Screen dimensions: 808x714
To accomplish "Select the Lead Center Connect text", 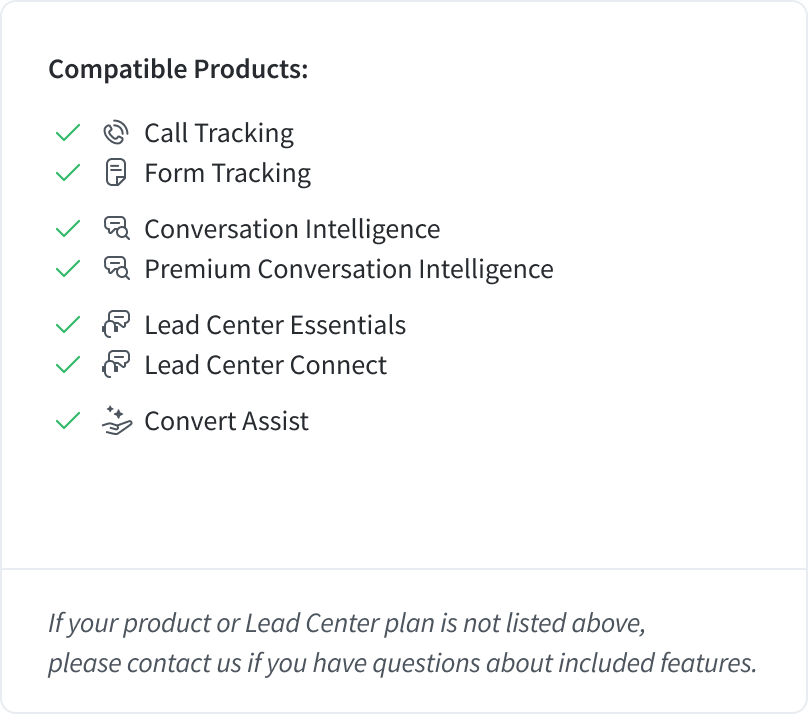I will tap(265, 365).
